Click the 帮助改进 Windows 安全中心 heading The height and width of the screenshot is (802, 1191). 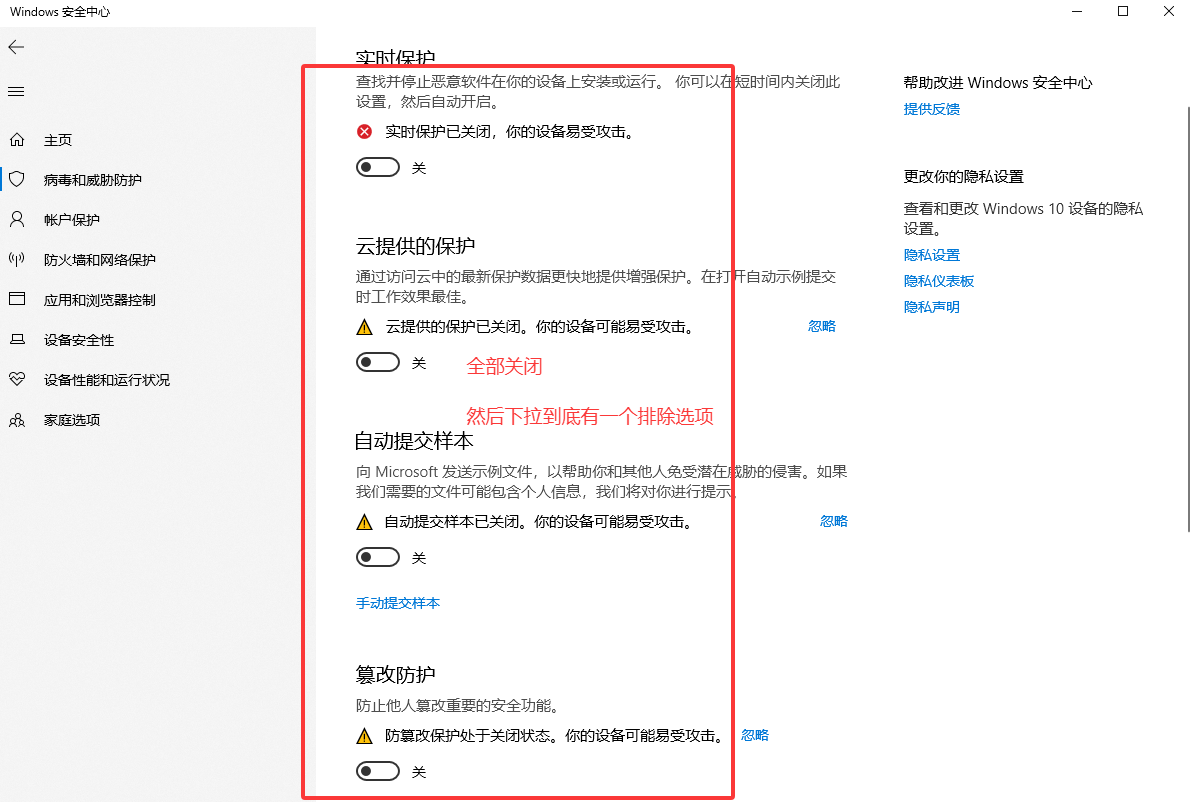pyautogui.click(x=997, y=83)
